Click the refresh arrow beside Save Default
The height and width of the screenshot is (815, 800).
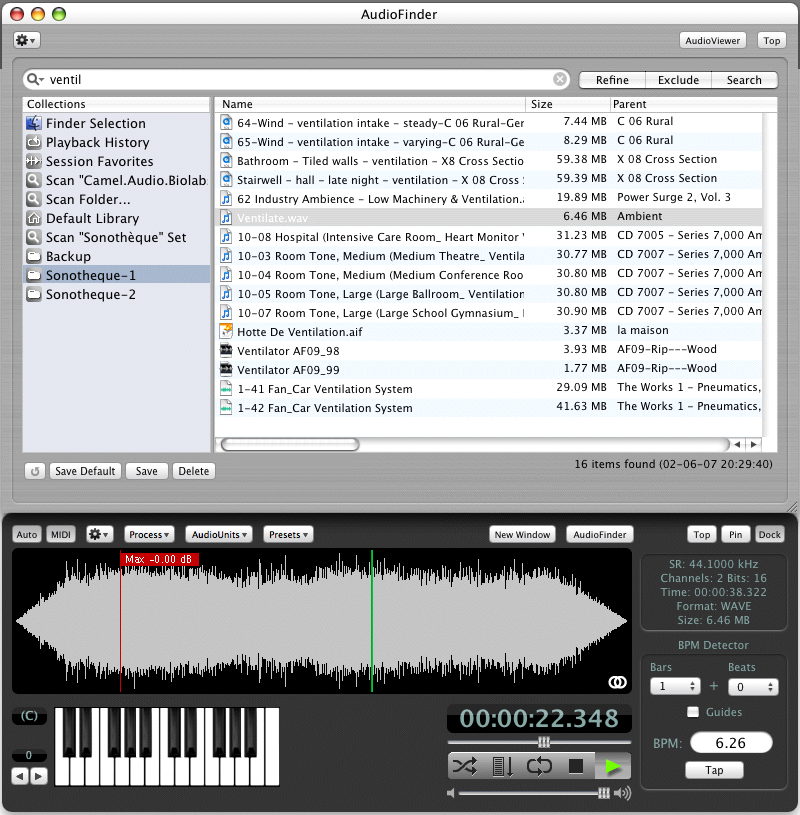pyautogui.click(x=34, y=471)
